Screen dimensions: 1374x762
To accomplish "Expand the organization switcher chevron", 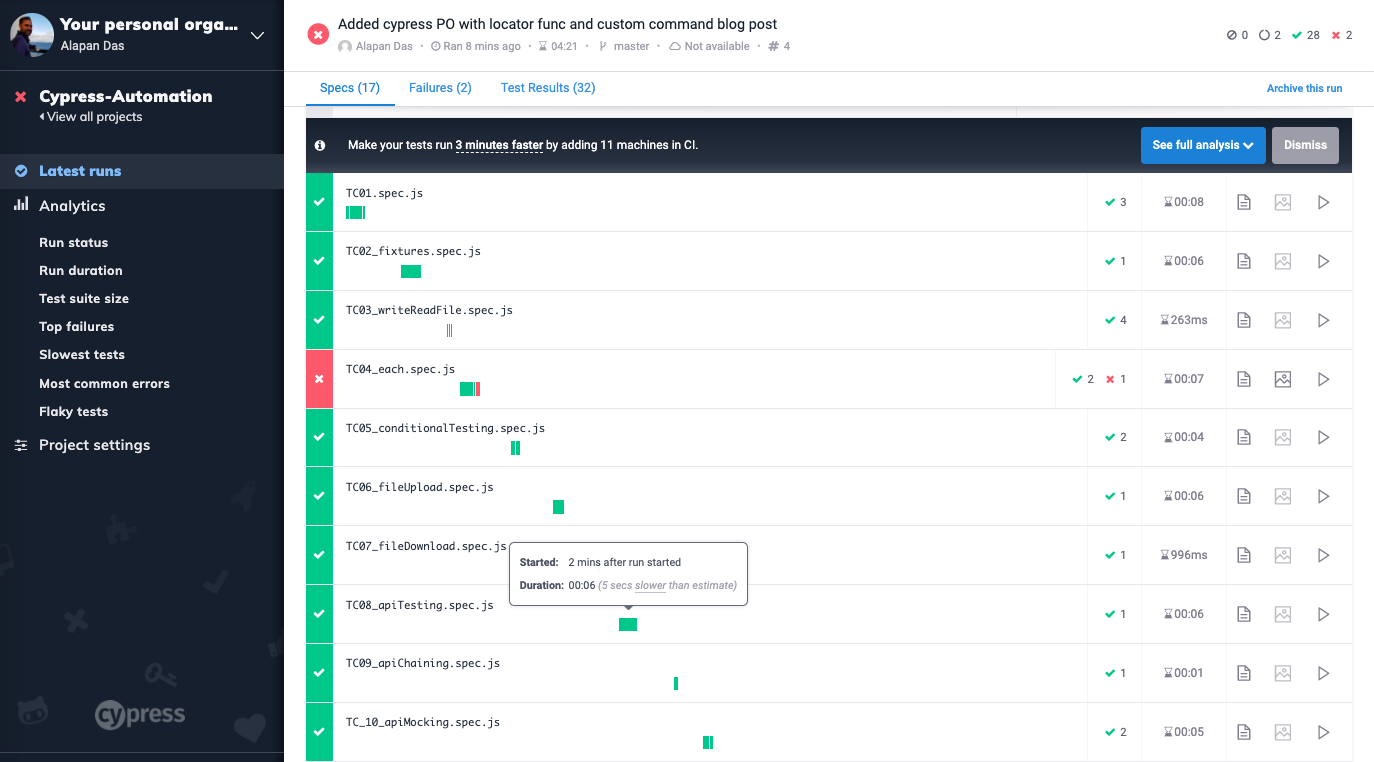I will (257, 35).
